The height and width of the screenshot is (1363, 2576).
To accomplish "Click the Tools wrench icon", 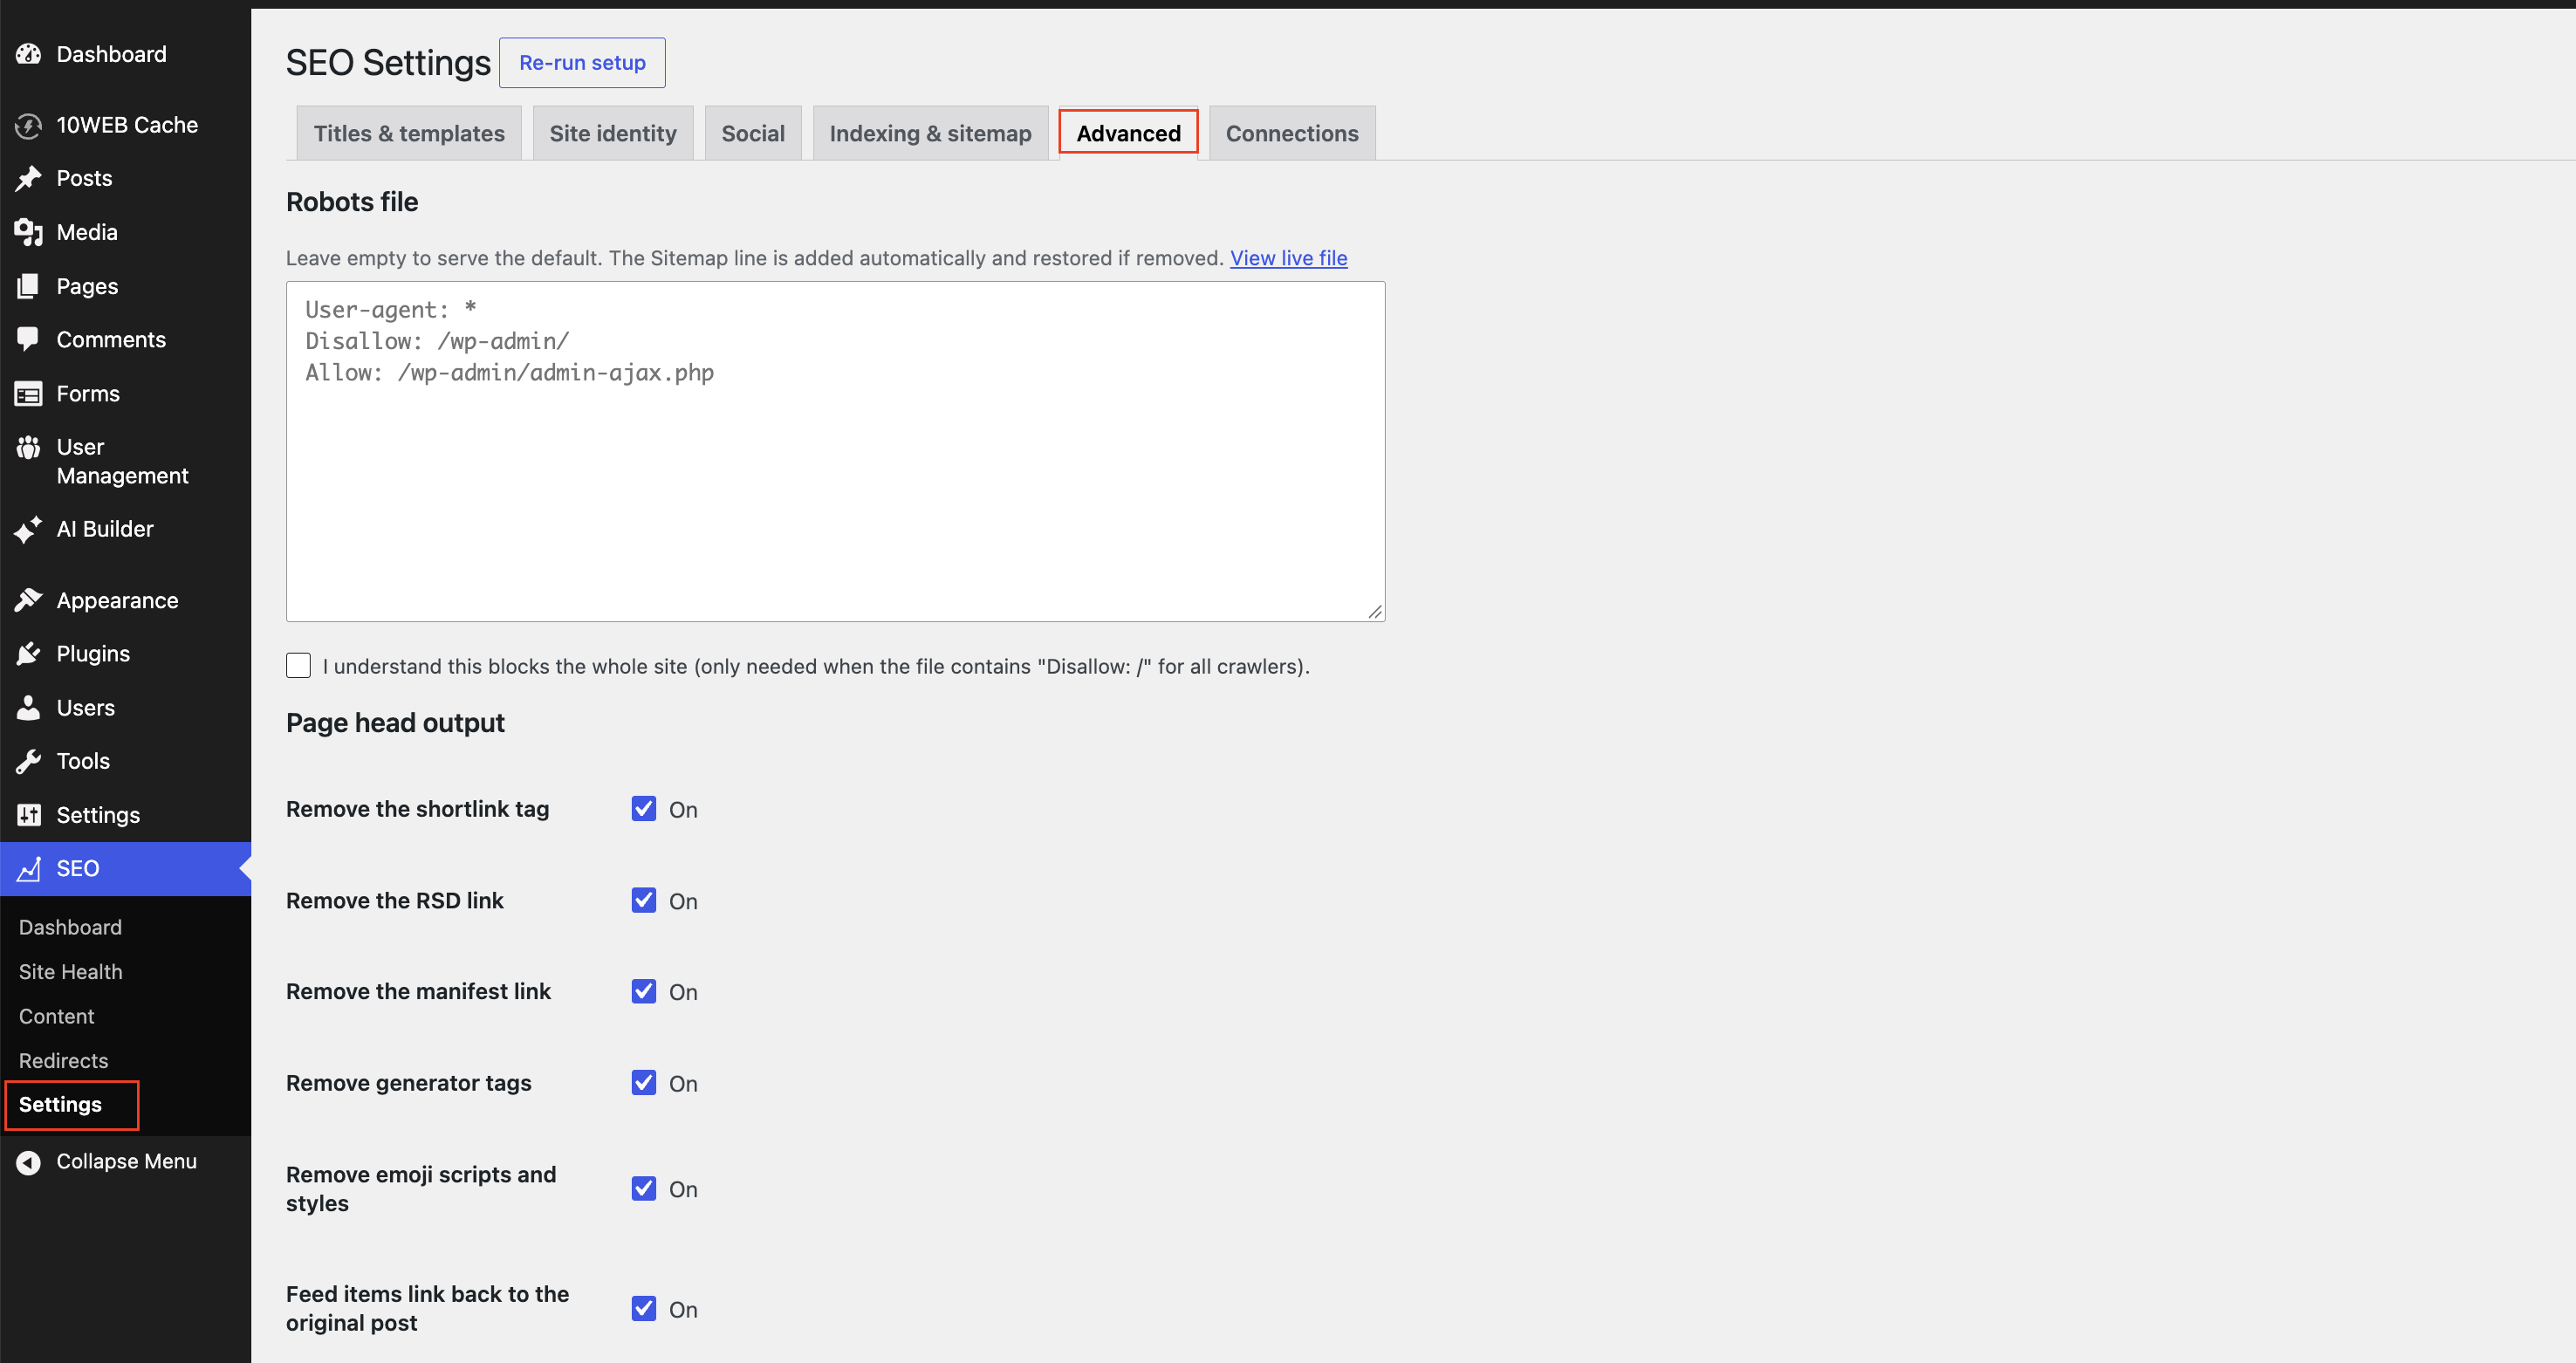I will pos(28,761).
